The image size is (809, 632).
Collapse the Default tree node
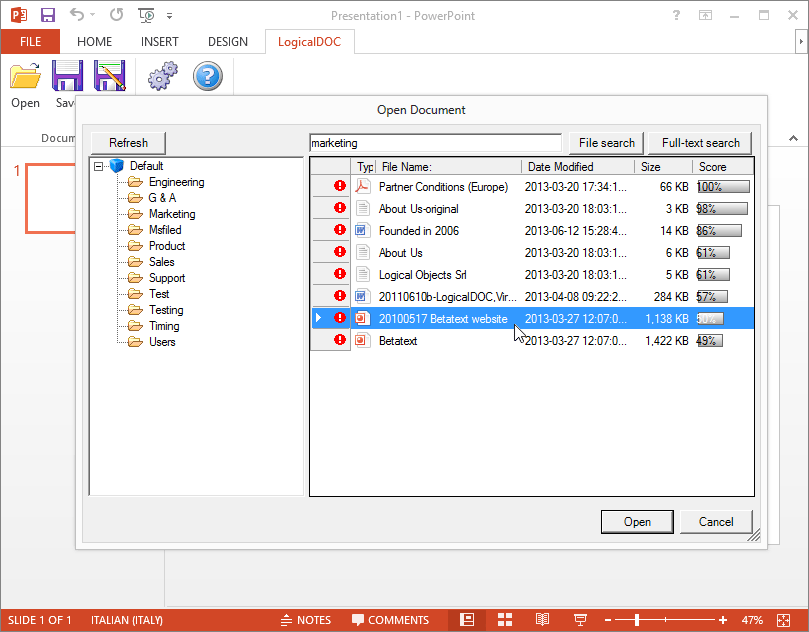(99, 166)
